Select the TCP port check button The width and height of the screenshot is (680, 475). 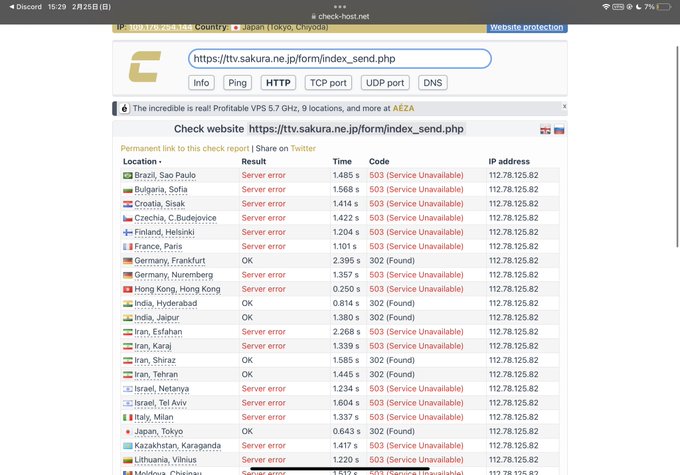[x=328, y=83]
